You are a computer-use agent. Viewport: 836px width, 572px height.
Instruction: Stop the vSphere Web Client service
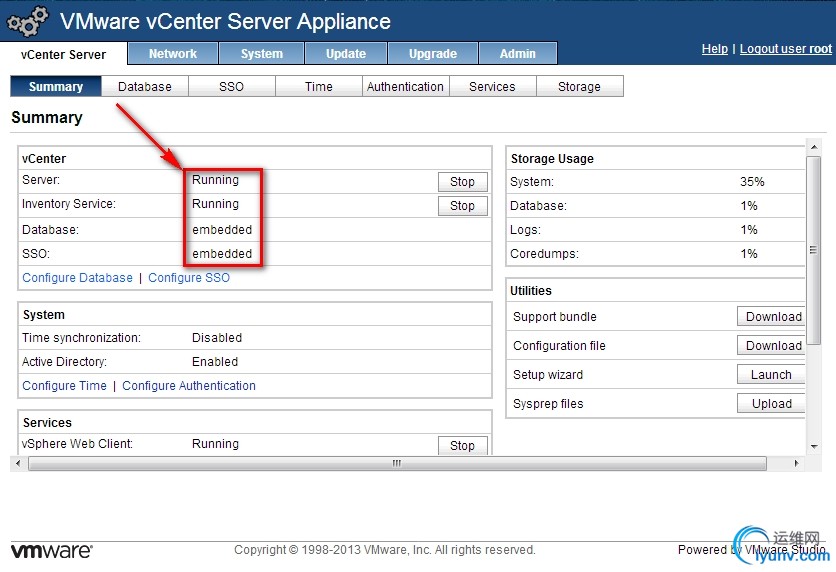tap(462, 446)
